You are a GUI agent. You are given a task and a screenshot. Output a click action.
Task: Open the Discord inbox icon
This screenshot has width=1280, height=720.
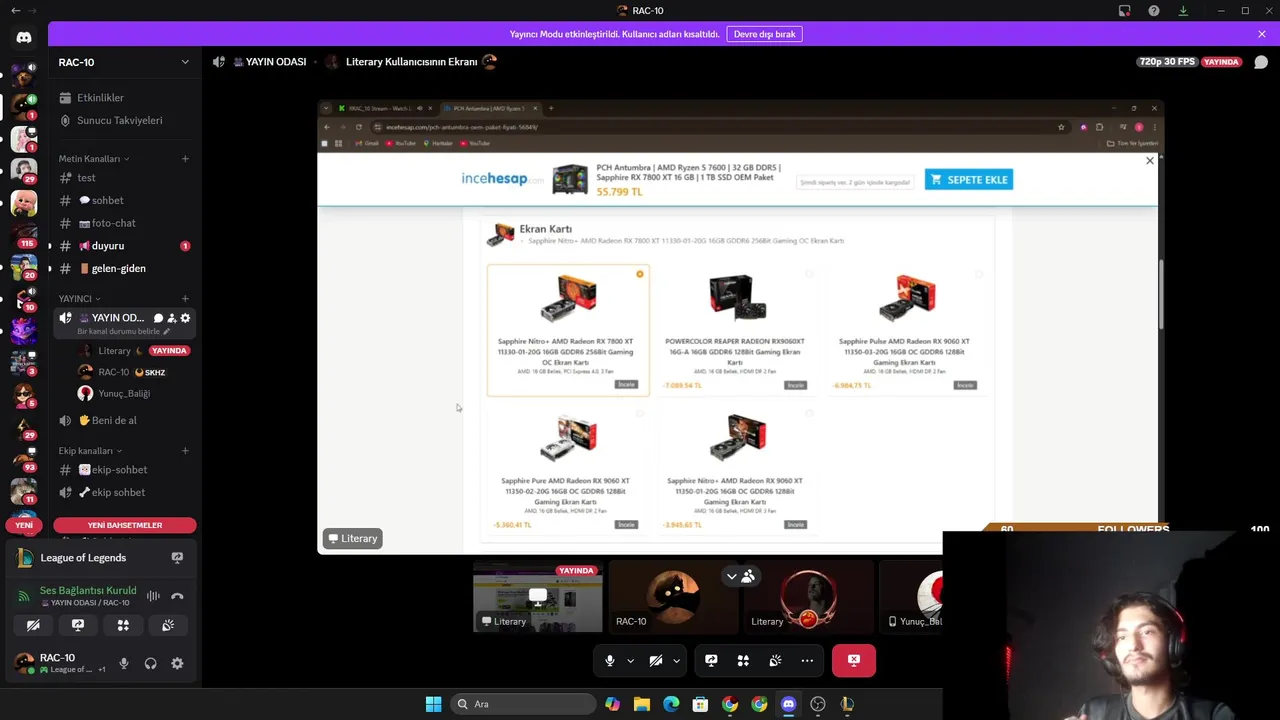[1125, 11]
